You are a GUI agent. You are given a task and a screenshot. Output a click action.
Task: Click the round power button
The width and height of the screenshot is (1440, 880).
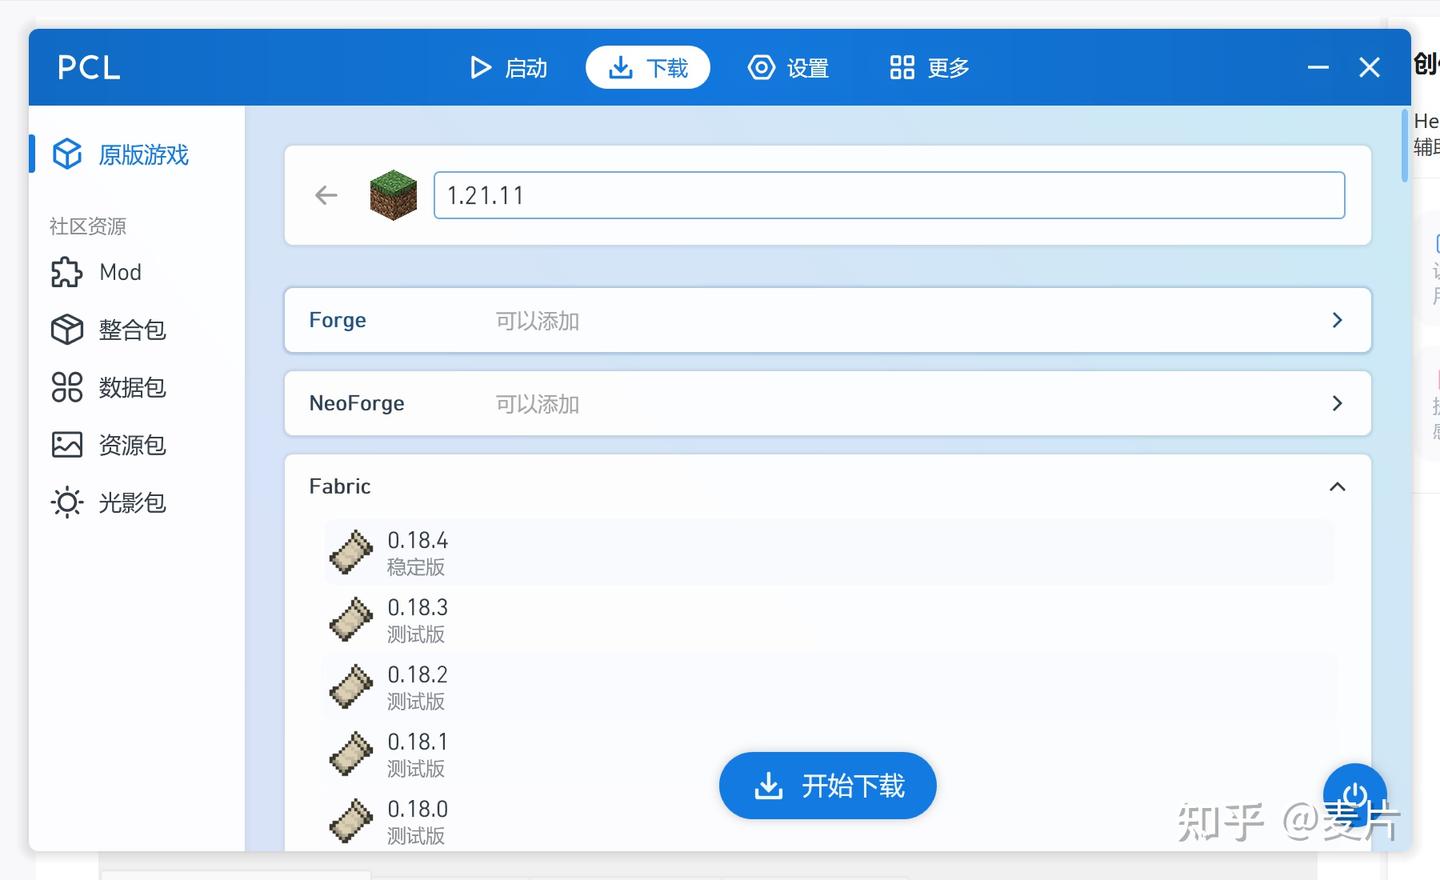coord(1355,796)
